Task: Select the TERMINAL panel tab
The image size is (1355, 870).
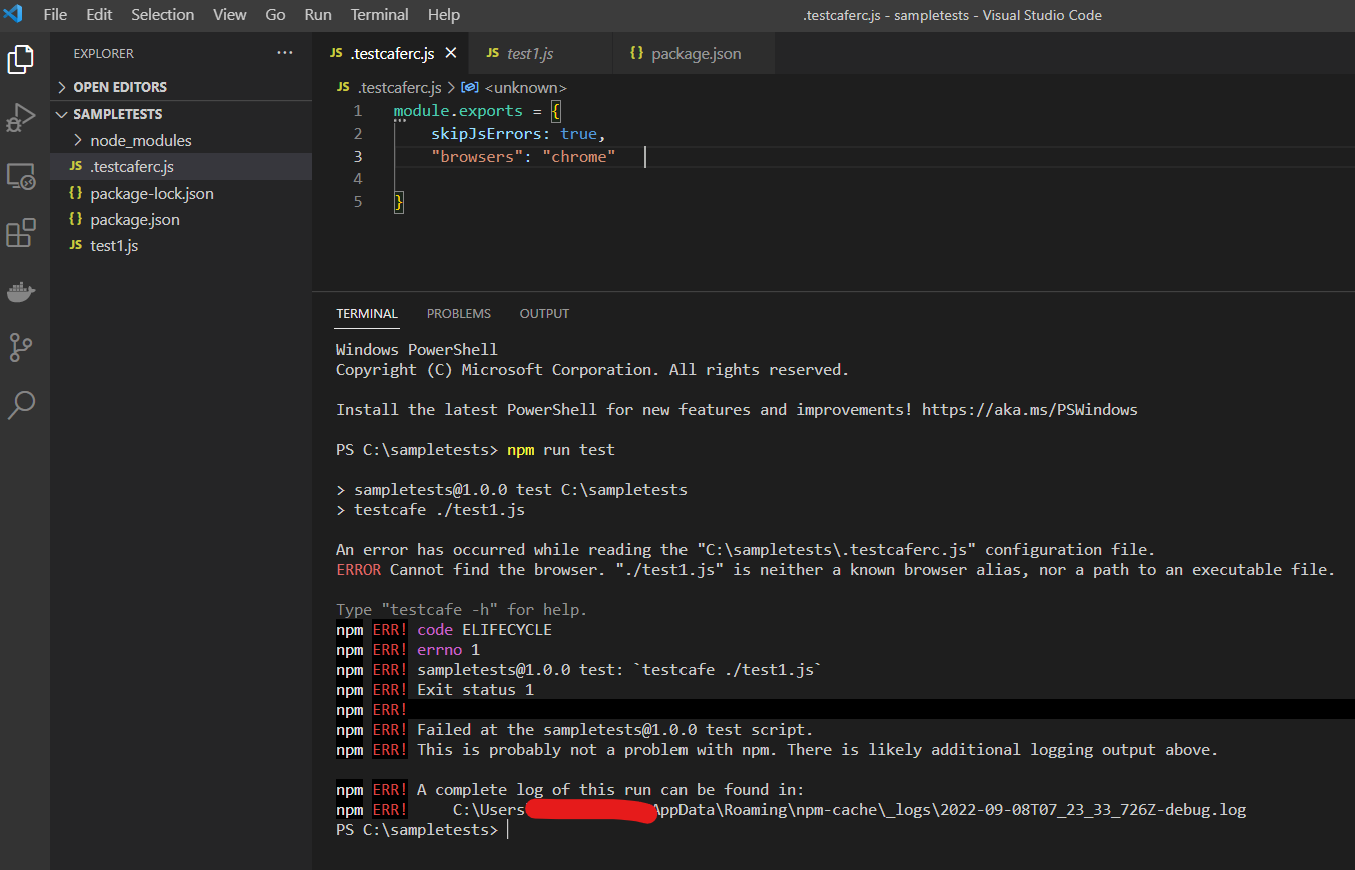Action: (x=367, y=313)
